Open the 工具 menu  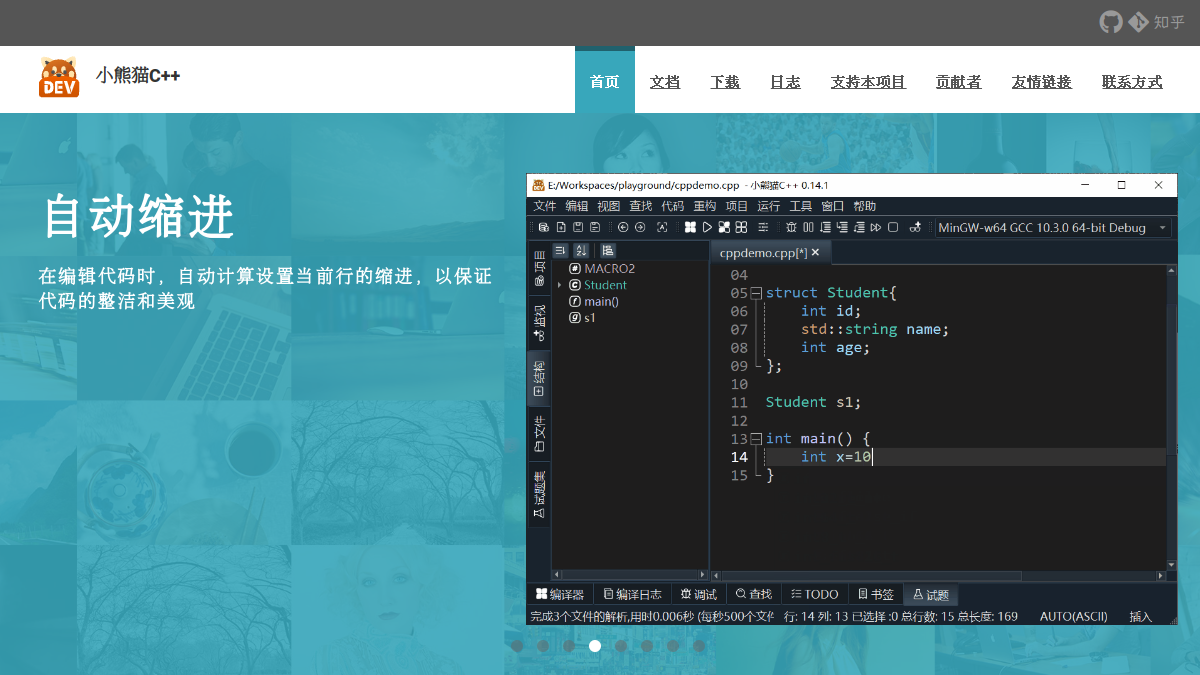[801, 206]
